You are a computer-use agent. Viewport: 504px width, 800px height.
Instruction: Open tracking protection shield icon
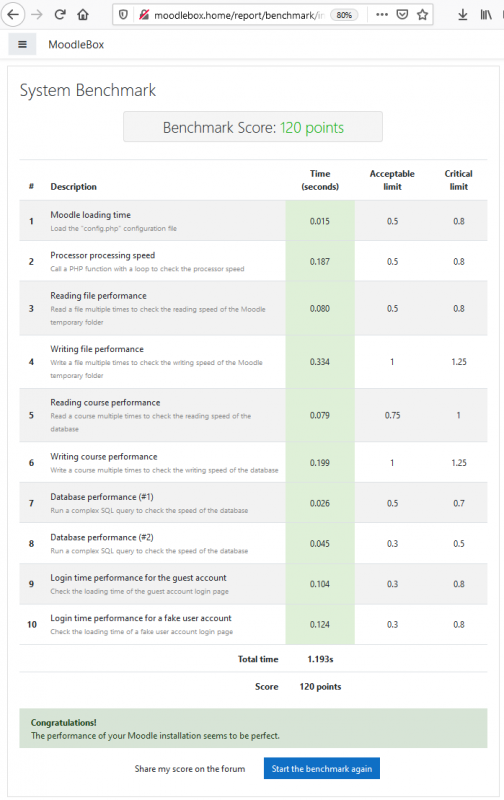click(123, 15)
